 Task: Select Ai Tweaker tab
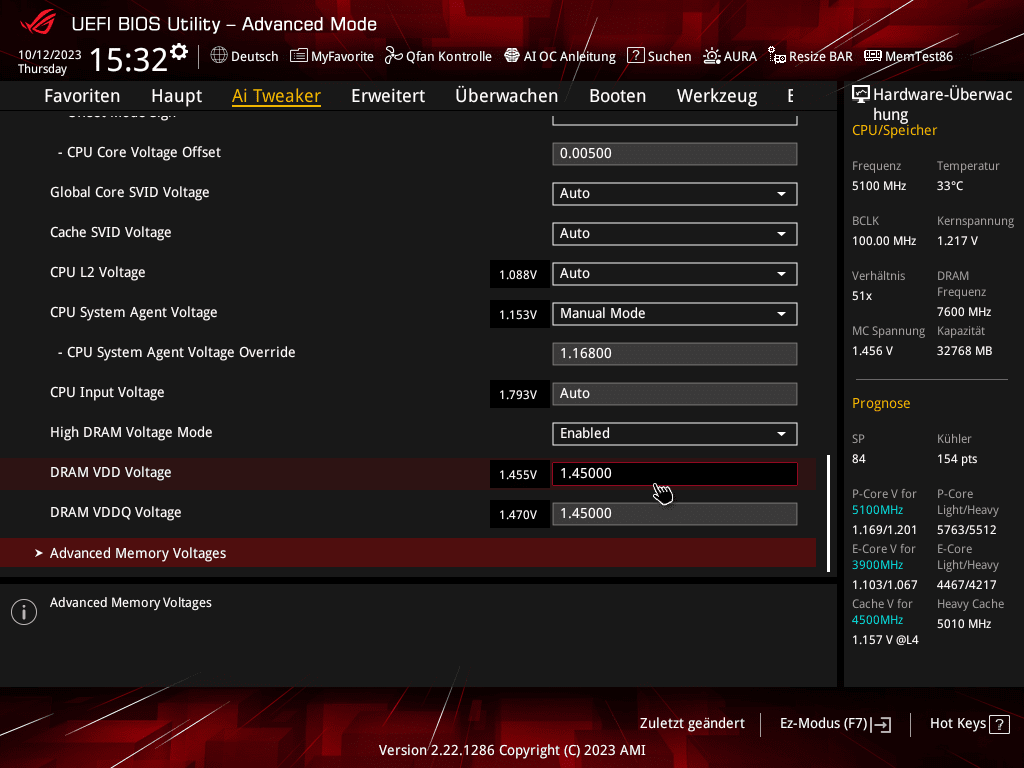pyautogui.click(x=276, y=96)
